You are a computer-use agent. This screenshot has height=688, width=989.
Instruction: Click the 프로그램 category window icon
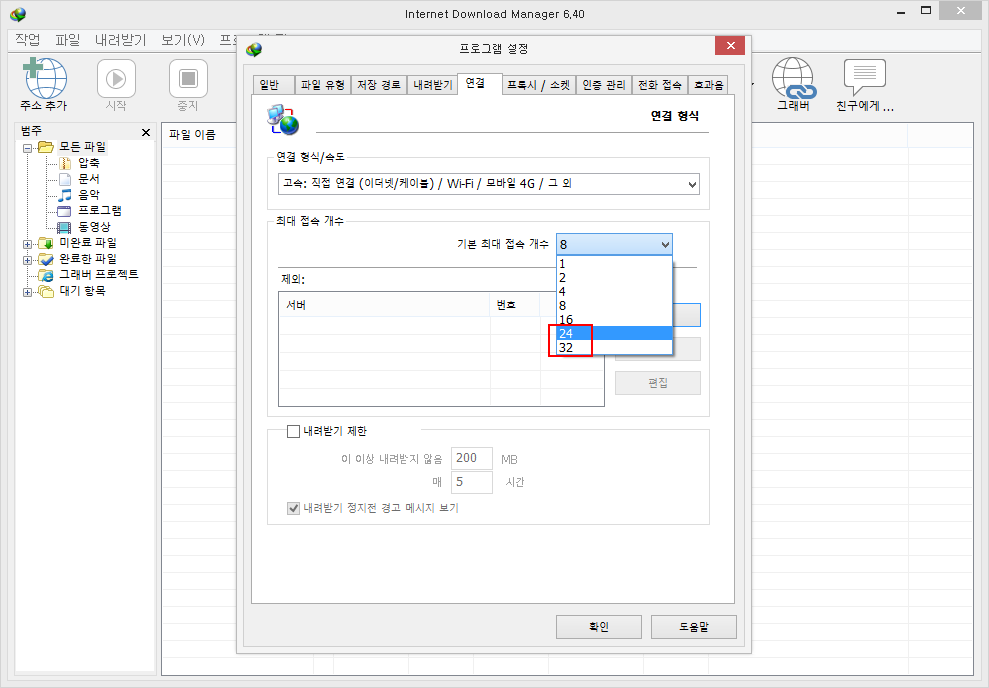(x=64, y=211)
